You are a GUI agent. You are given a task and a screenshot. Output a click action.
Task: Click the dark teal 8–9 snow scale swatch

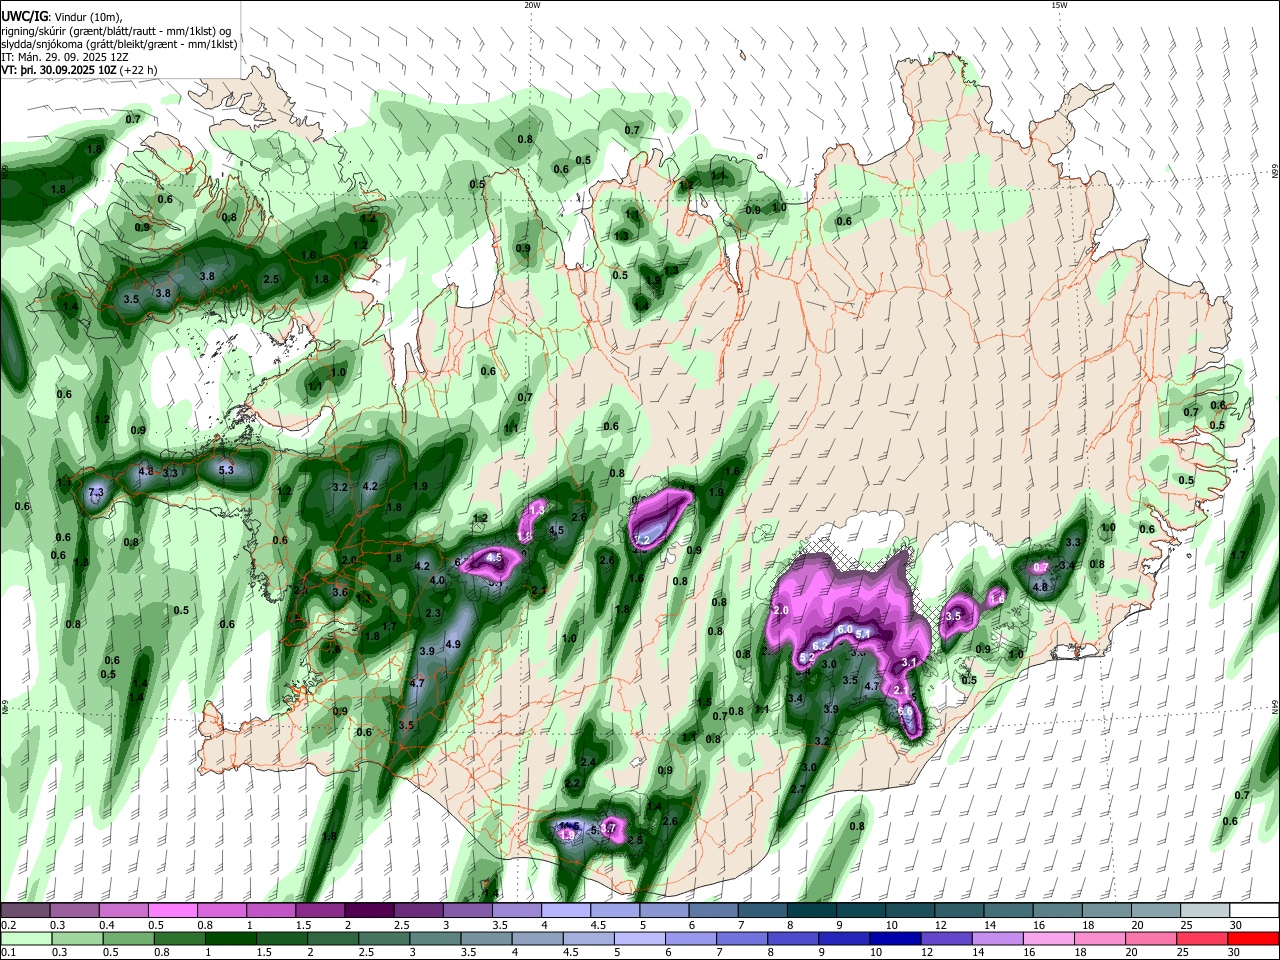(x=811, y=909)
